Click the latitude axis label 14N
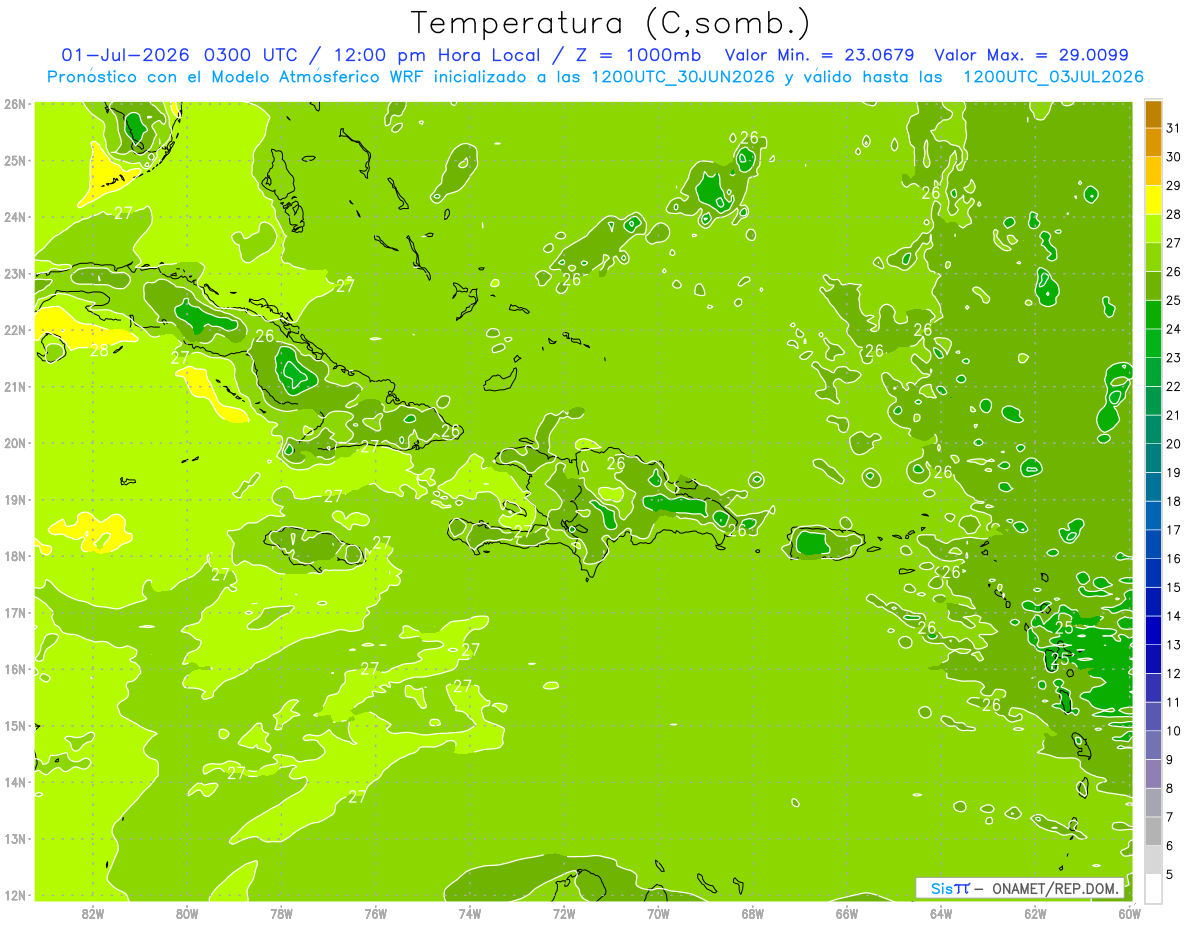Image resolution: width=1200 pixels, height=927 pixels. (x=14, y=782)
